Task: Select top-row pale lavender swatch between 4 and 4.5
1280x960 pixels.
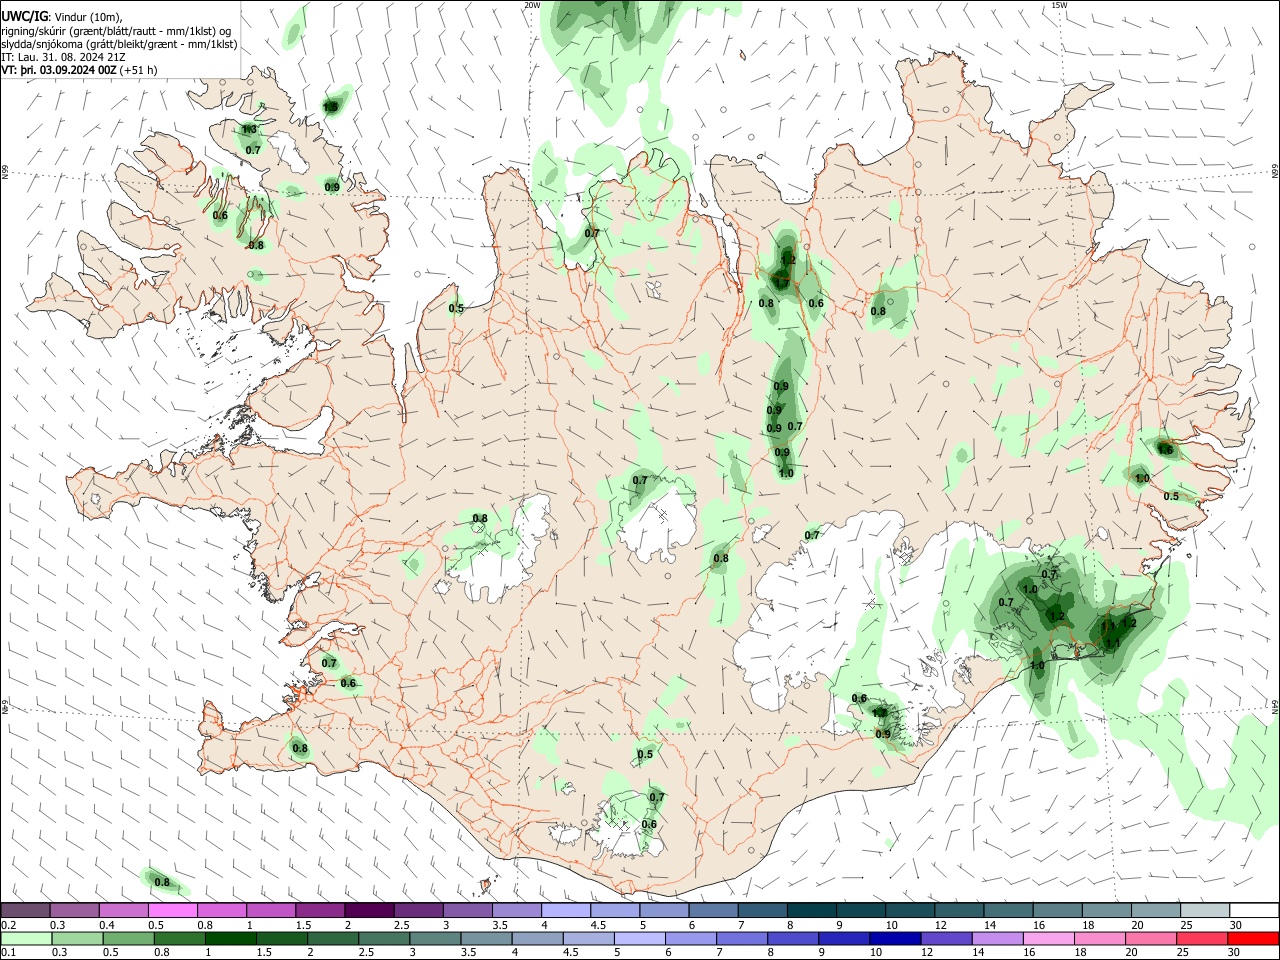Action: coord(565,910)
